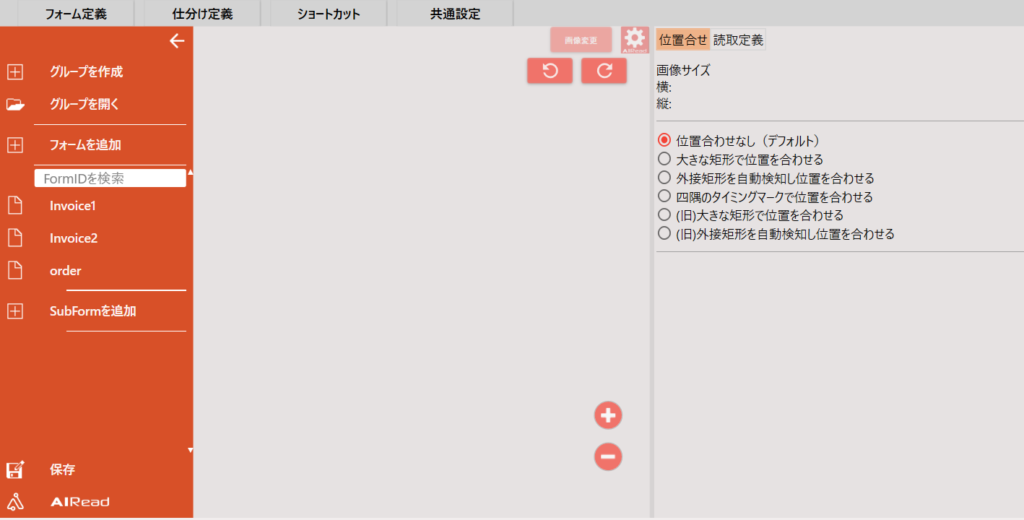
Task: Select 位置合わせなし（デフォルト） radio option
Action: coord(664,141)
